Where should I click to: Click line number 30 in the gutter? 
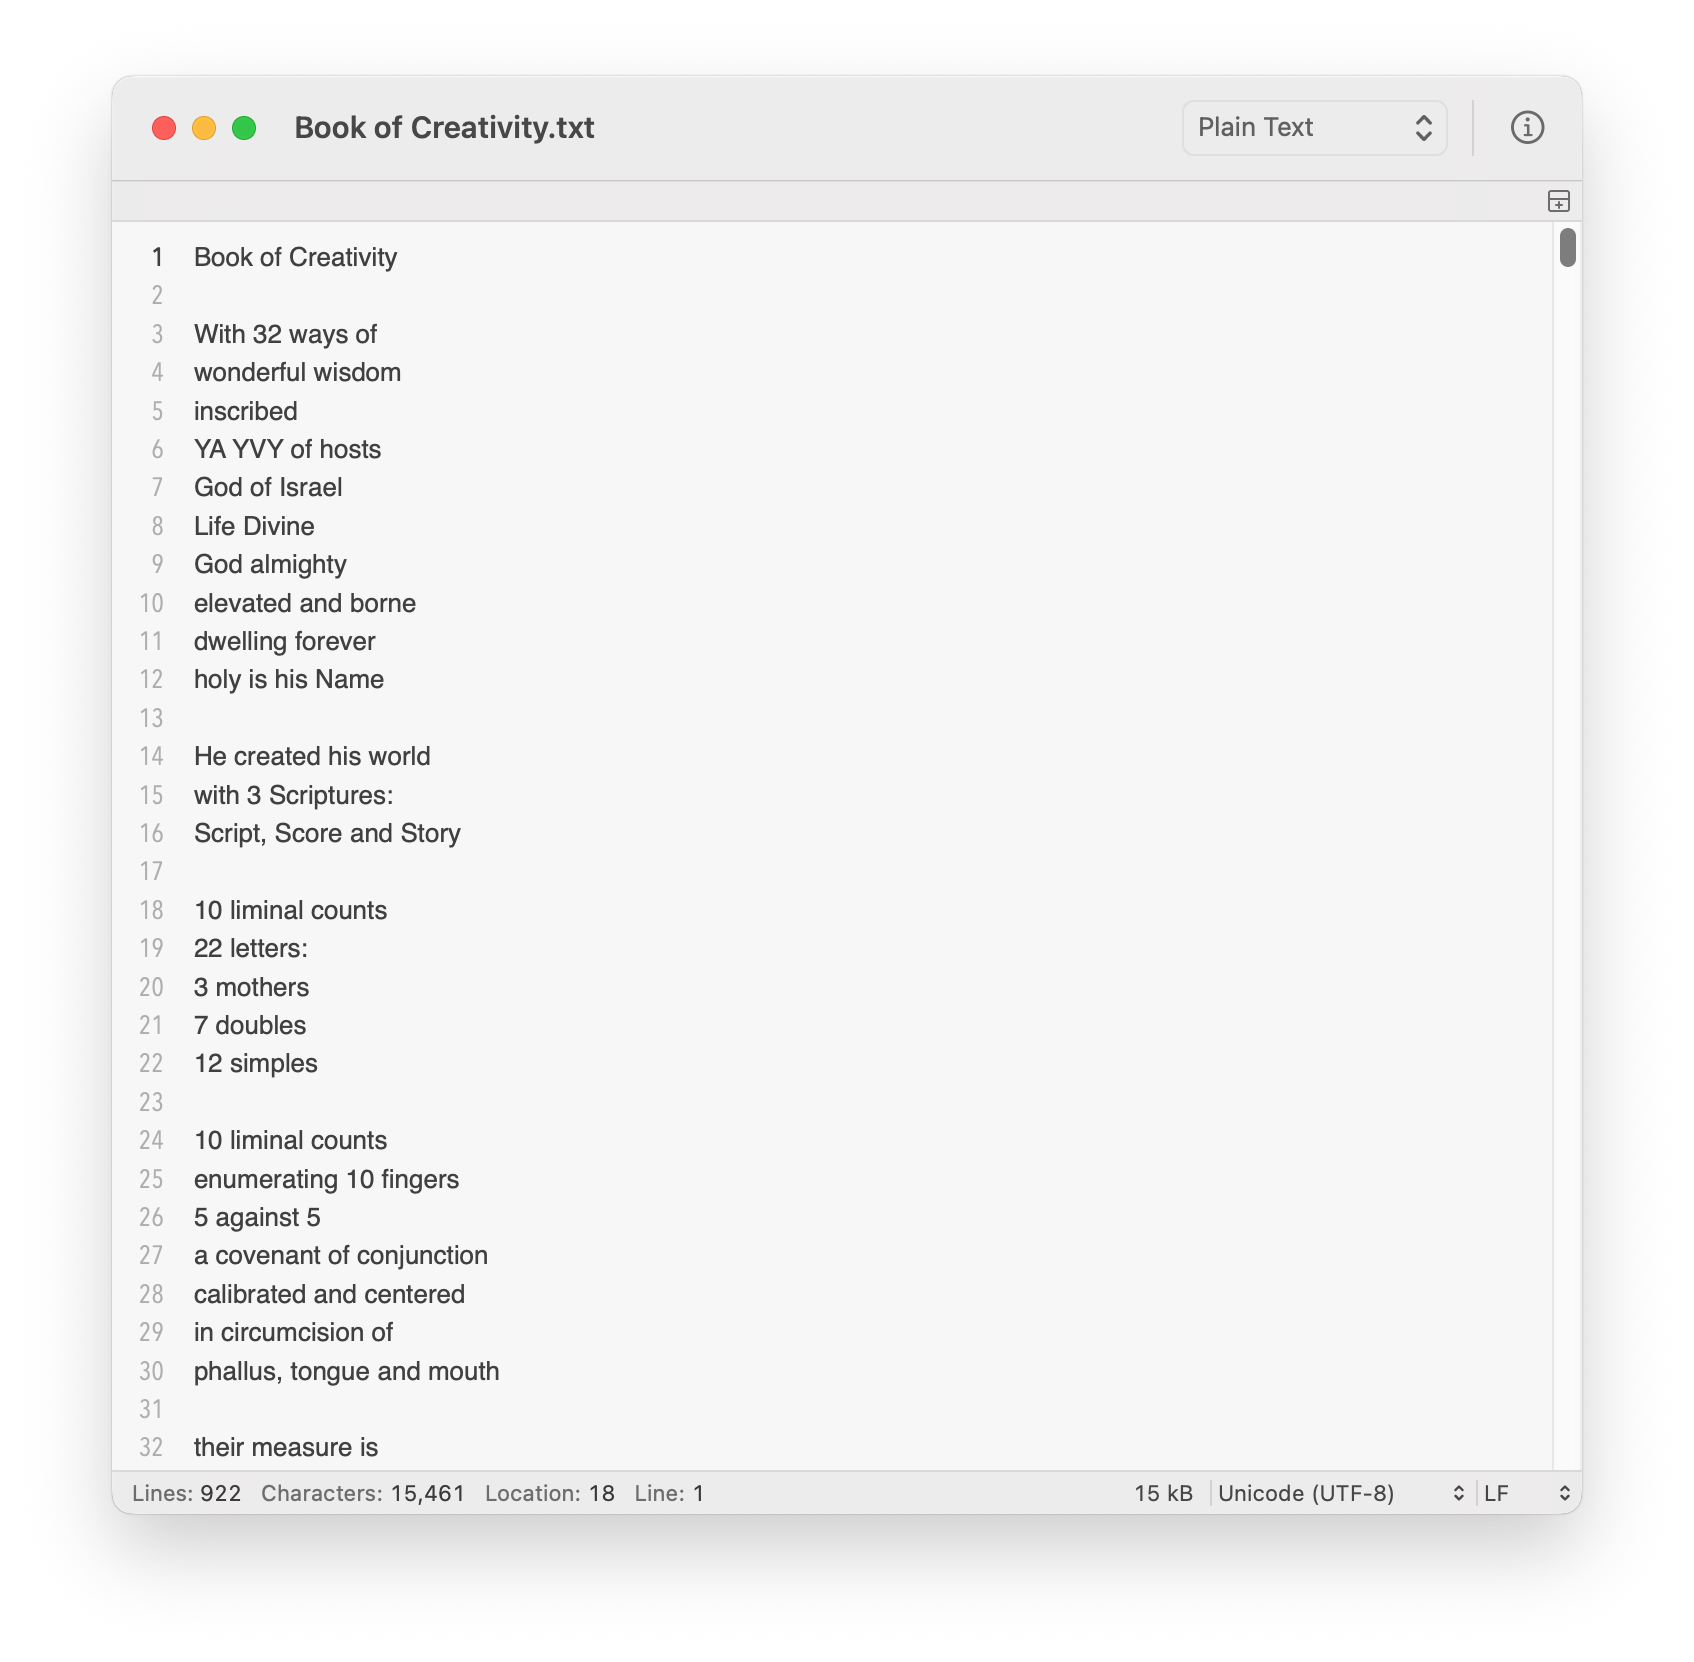click(151, 1371)
